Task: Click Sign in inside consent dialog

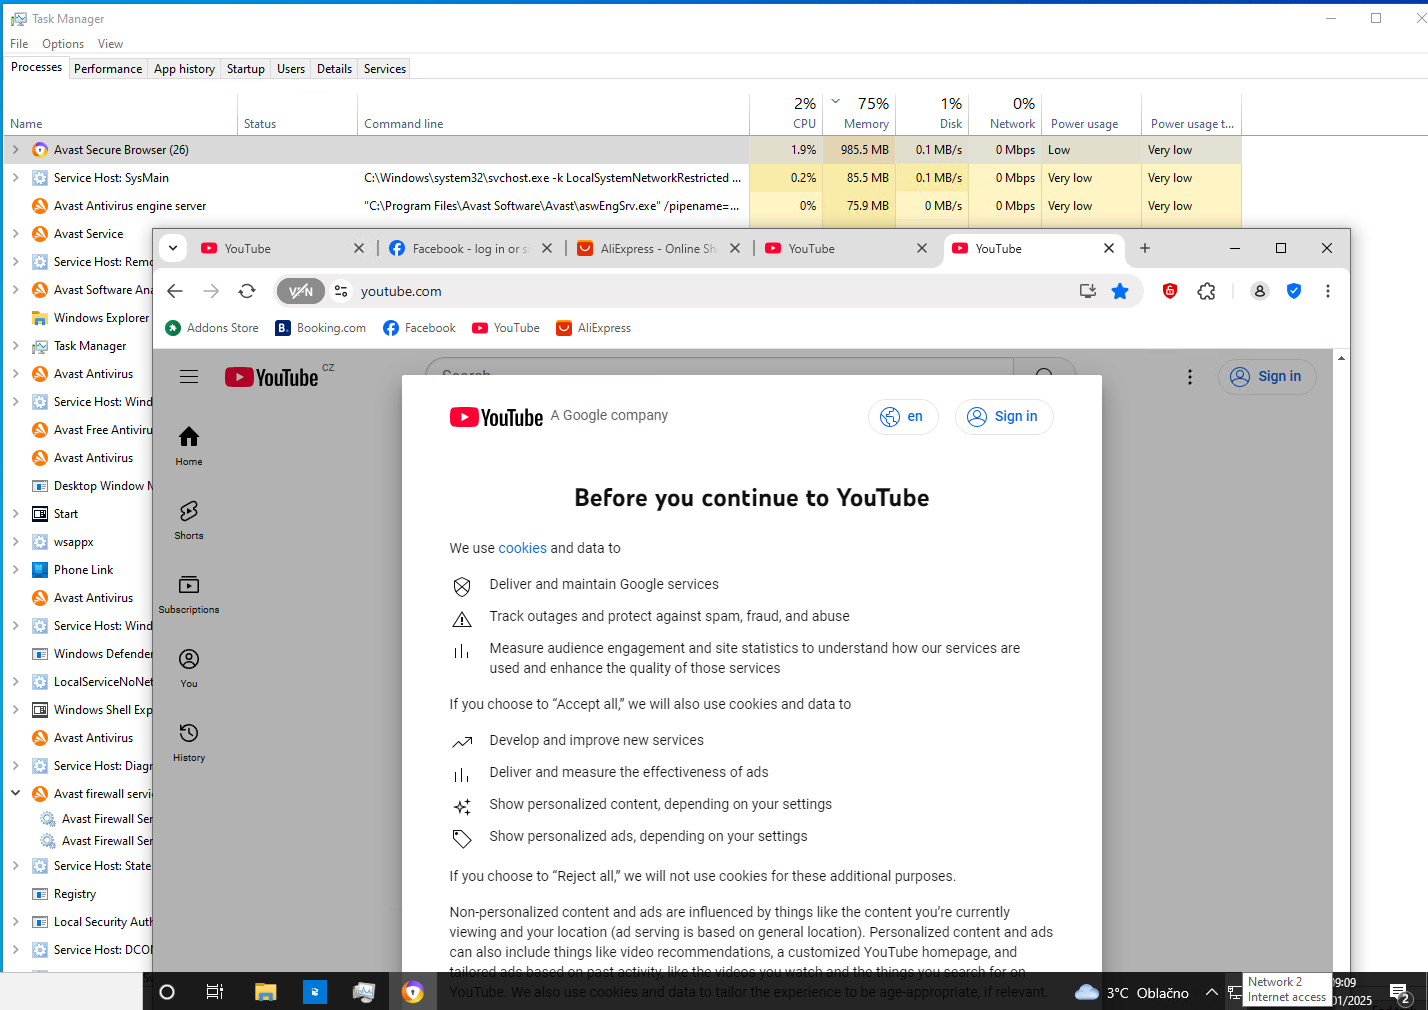Action: [1004, 417]
